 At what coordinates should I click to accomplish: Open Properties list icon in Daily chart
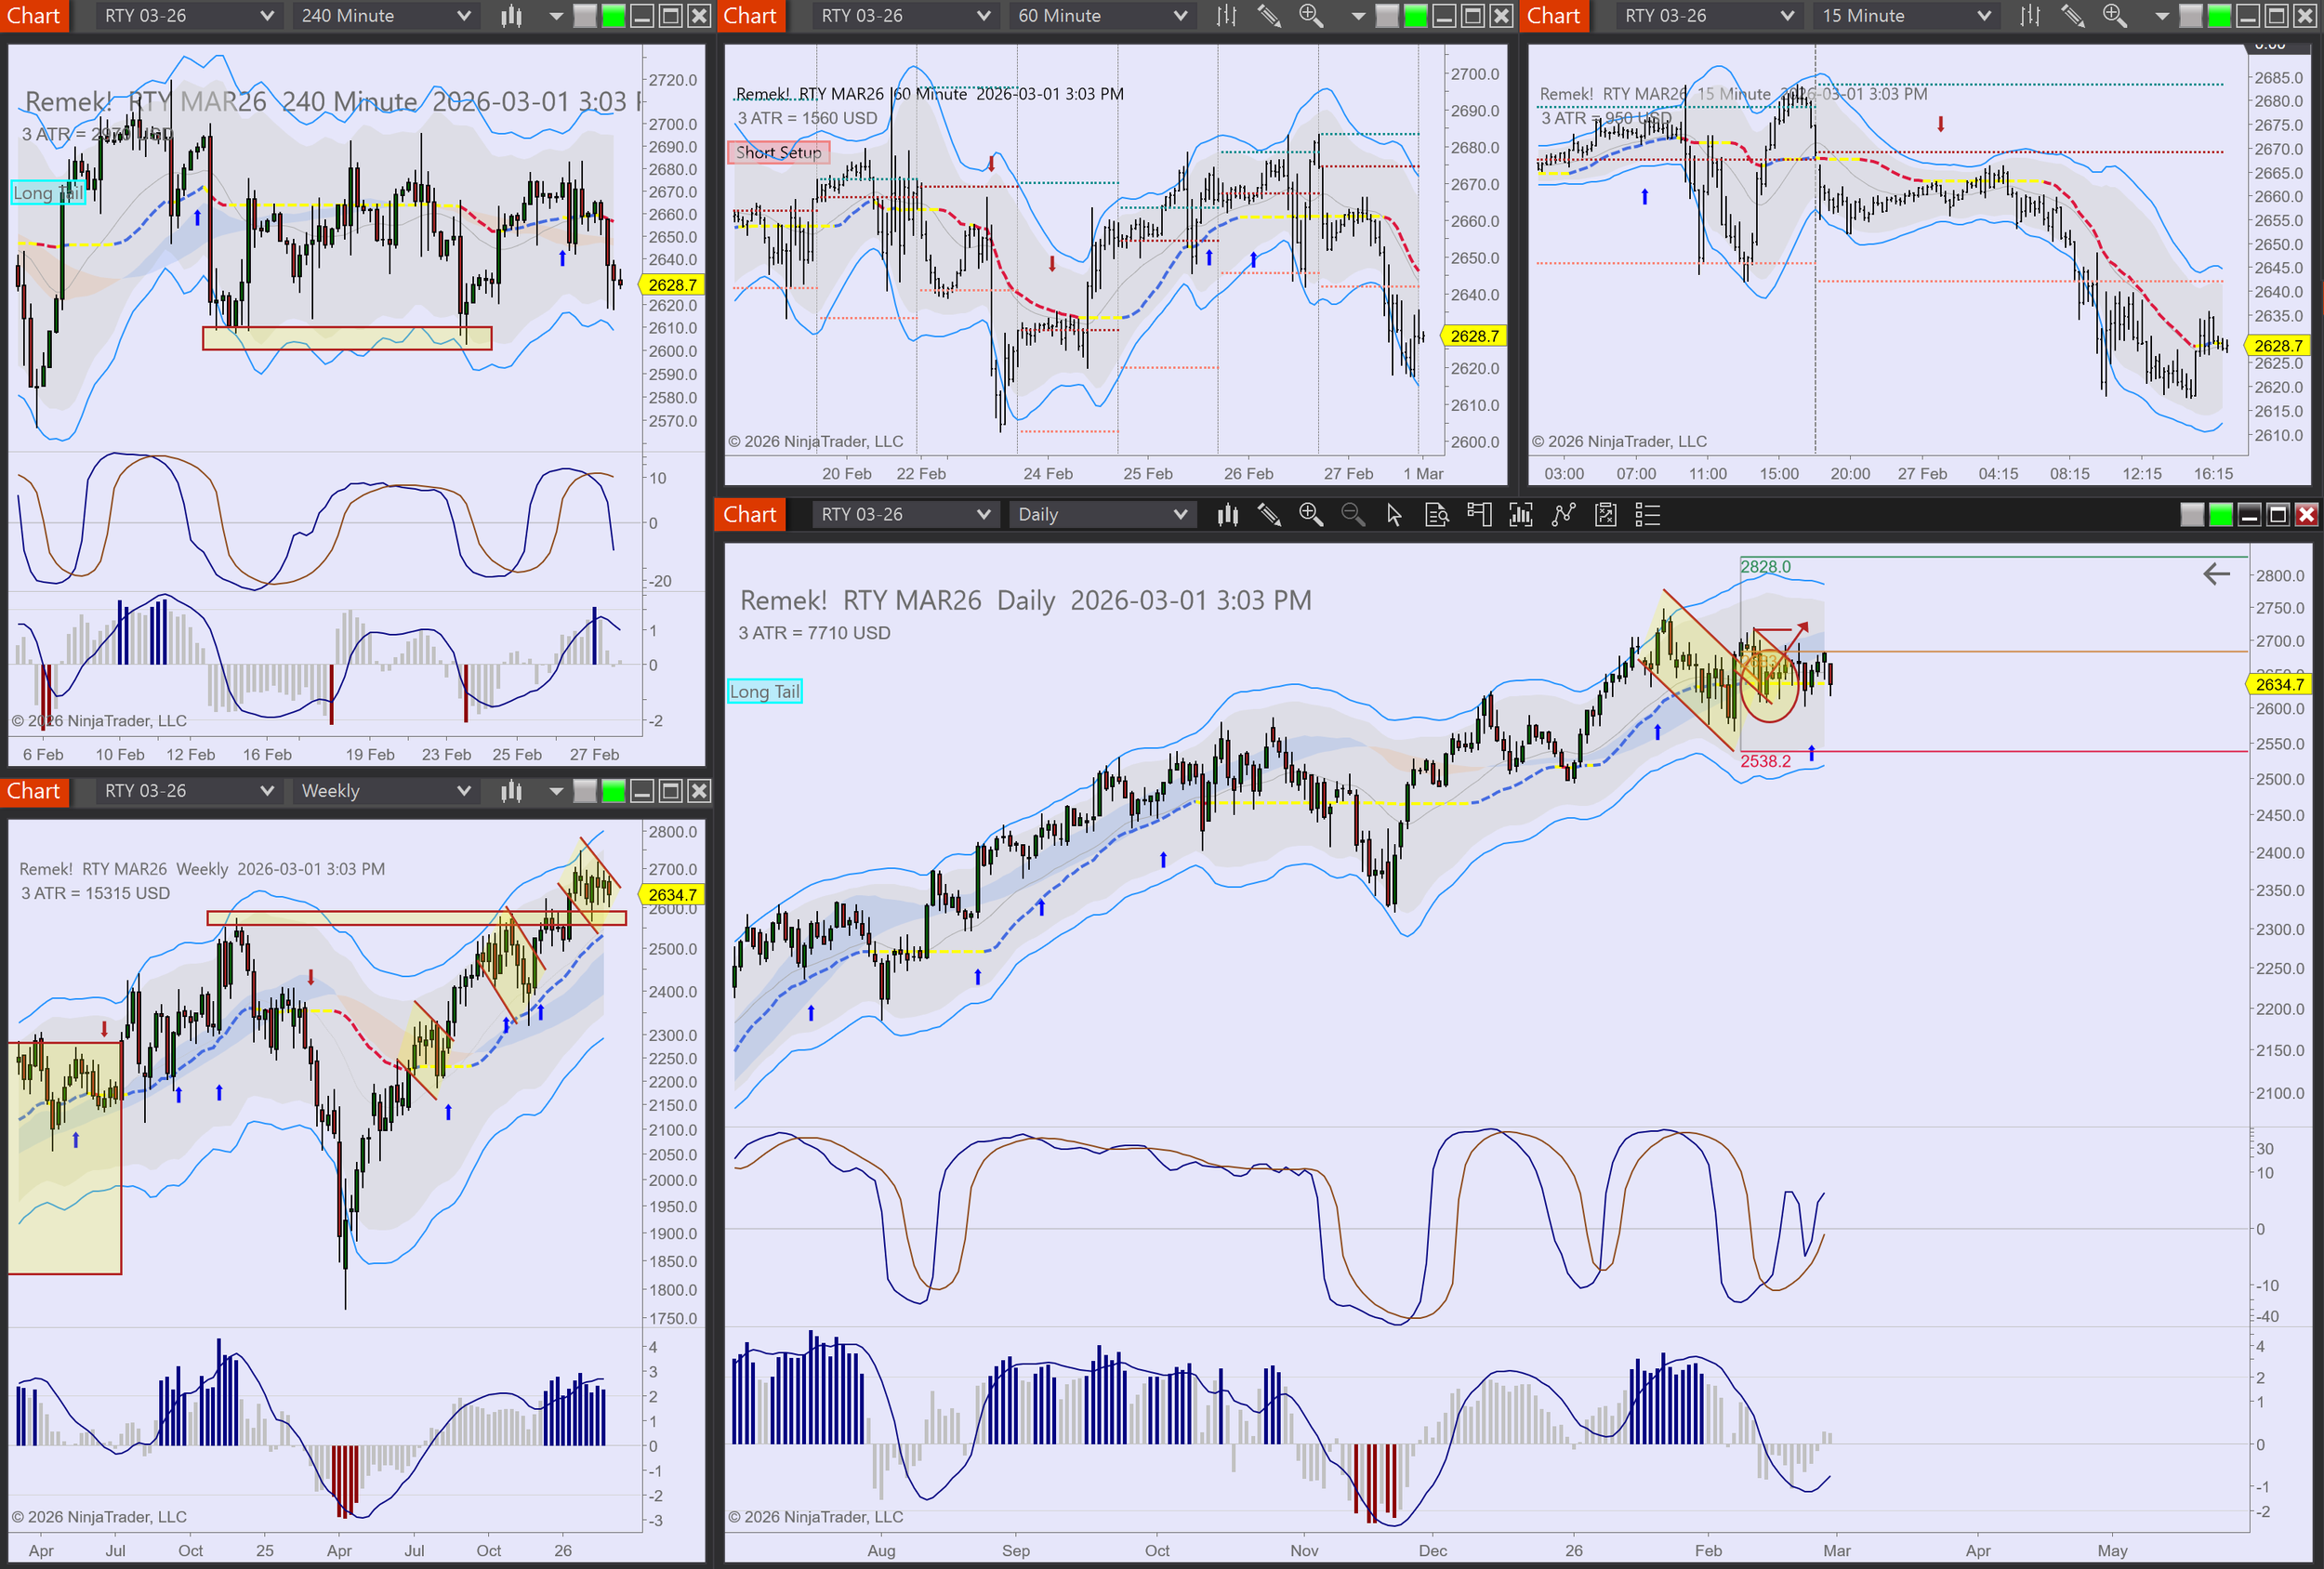pyautogui.click(x=1647, y=515)
